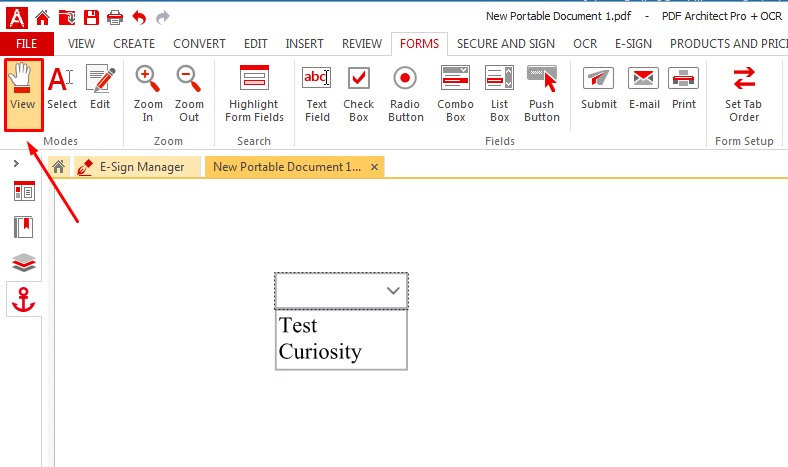Image resolution: width=788 pixels, height=467 pixels.
Task: Add a Print form button
Action: coord(684,87)
